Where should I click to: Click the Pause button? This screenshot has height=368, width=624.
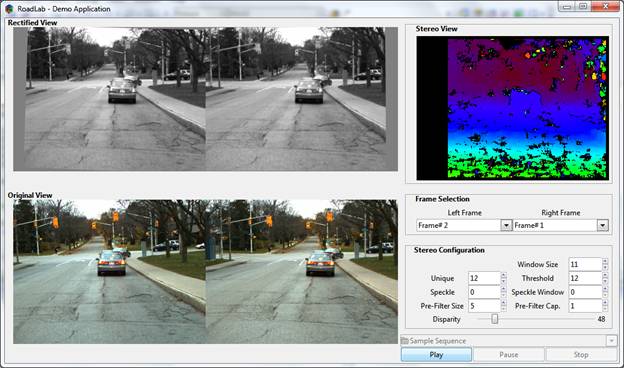coord(509,354)
